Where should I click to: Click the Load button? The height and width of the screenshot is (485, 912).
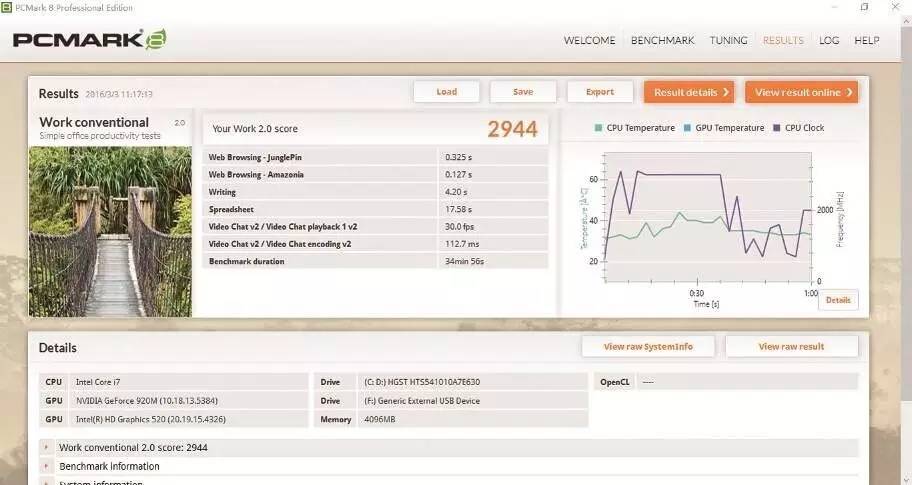[x=447, y=92]
